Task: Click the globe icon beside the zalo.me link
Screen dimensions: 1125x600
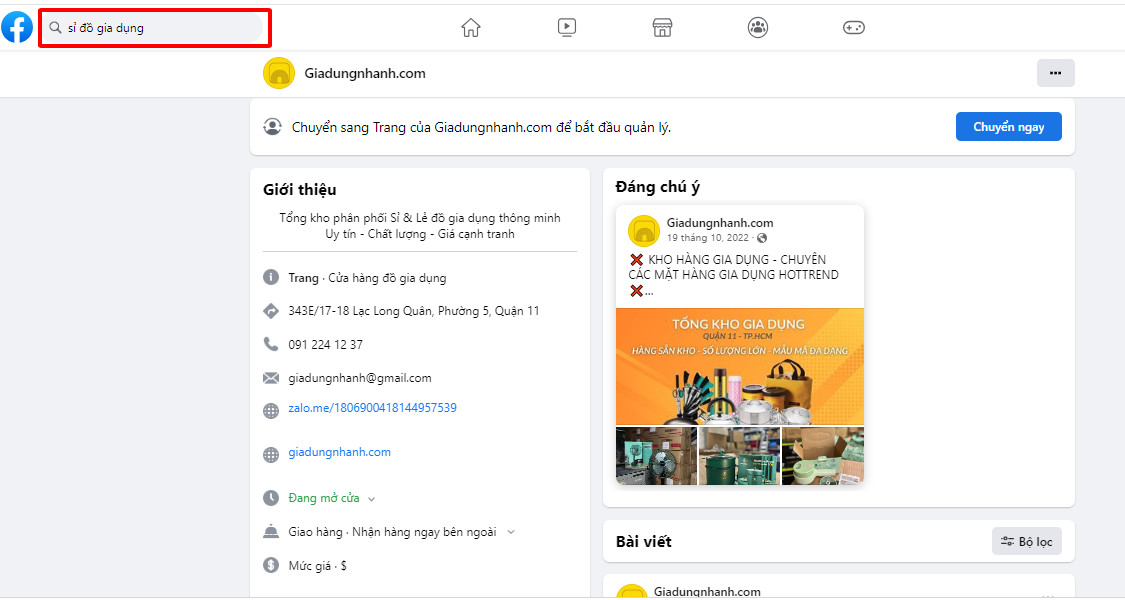Action: [x=270, y=411]
